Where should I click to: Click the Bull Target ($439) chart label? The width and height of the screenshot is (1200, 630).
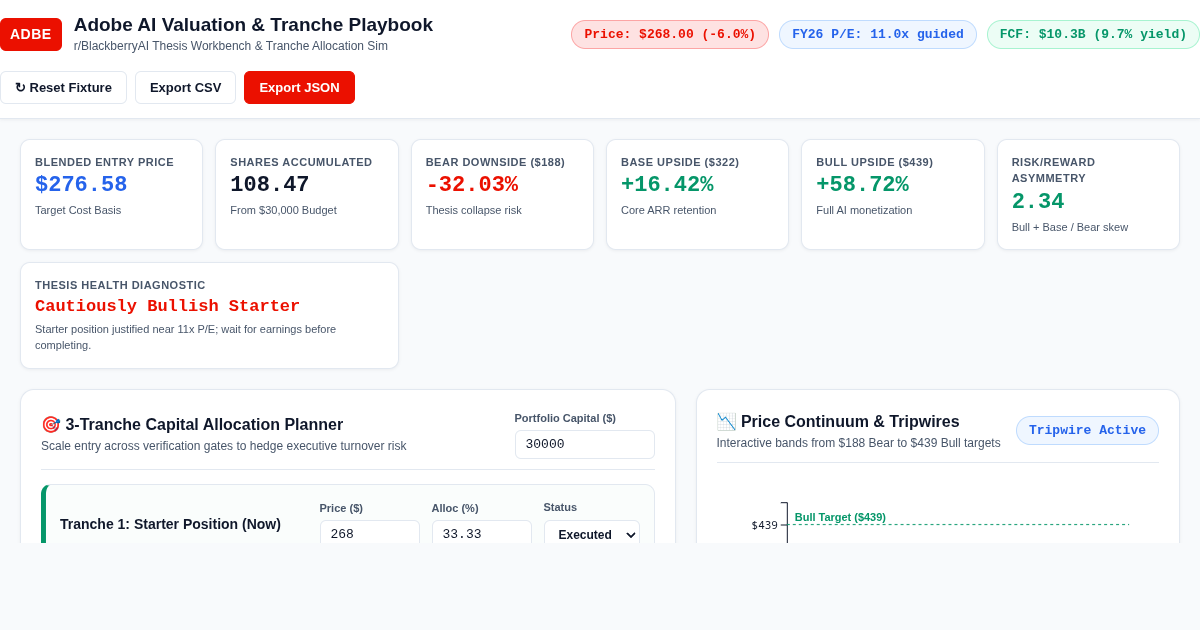(840, 517)
